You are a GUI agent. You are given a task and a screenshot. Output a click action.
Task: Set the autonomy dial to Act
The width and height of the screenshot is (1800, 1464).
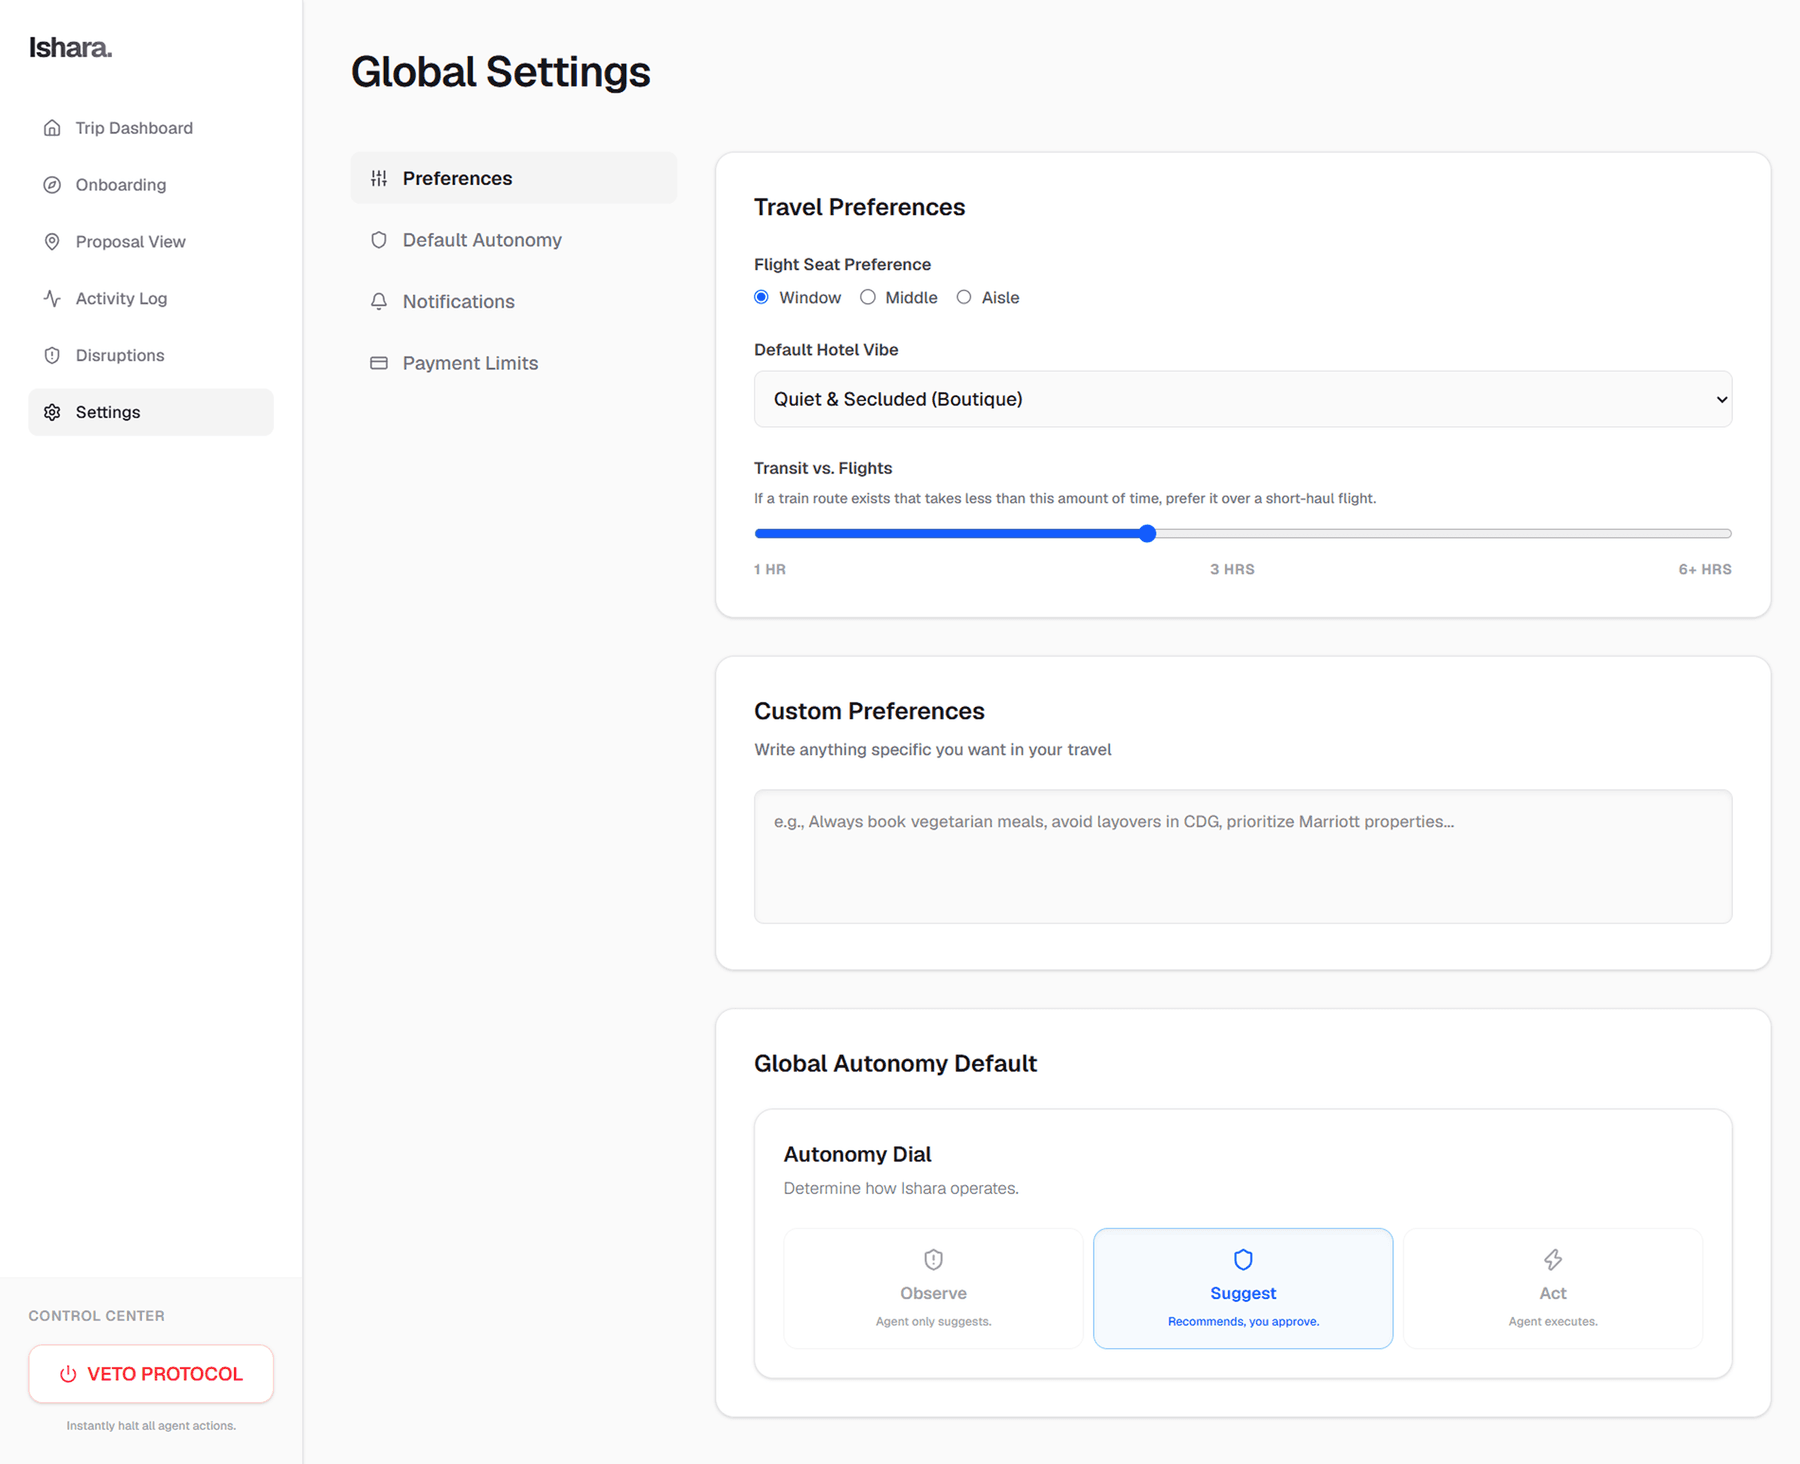(1553, 1289)
